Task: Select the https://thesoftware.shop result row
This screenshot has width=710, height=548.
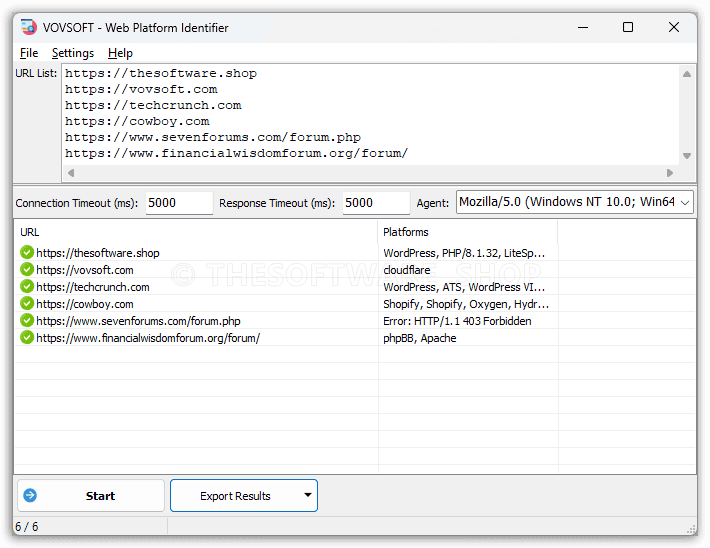Action: click(355, 252)
